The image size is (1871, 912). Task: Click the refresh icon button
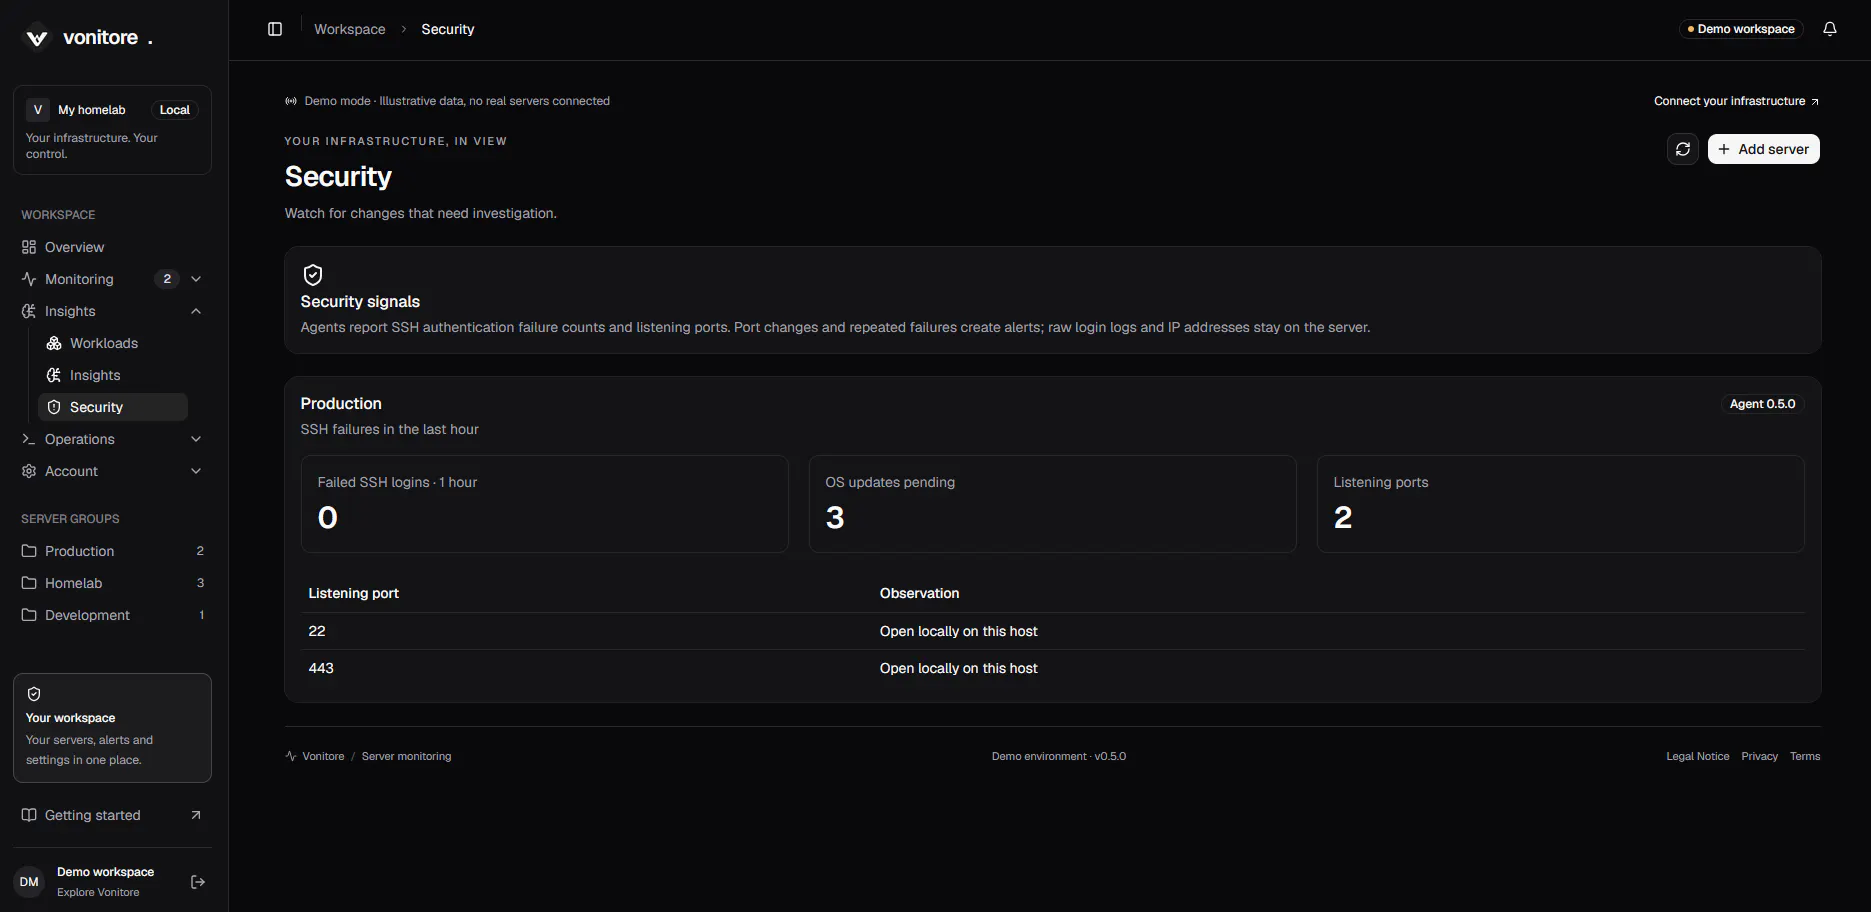[x=1683, y=149]
